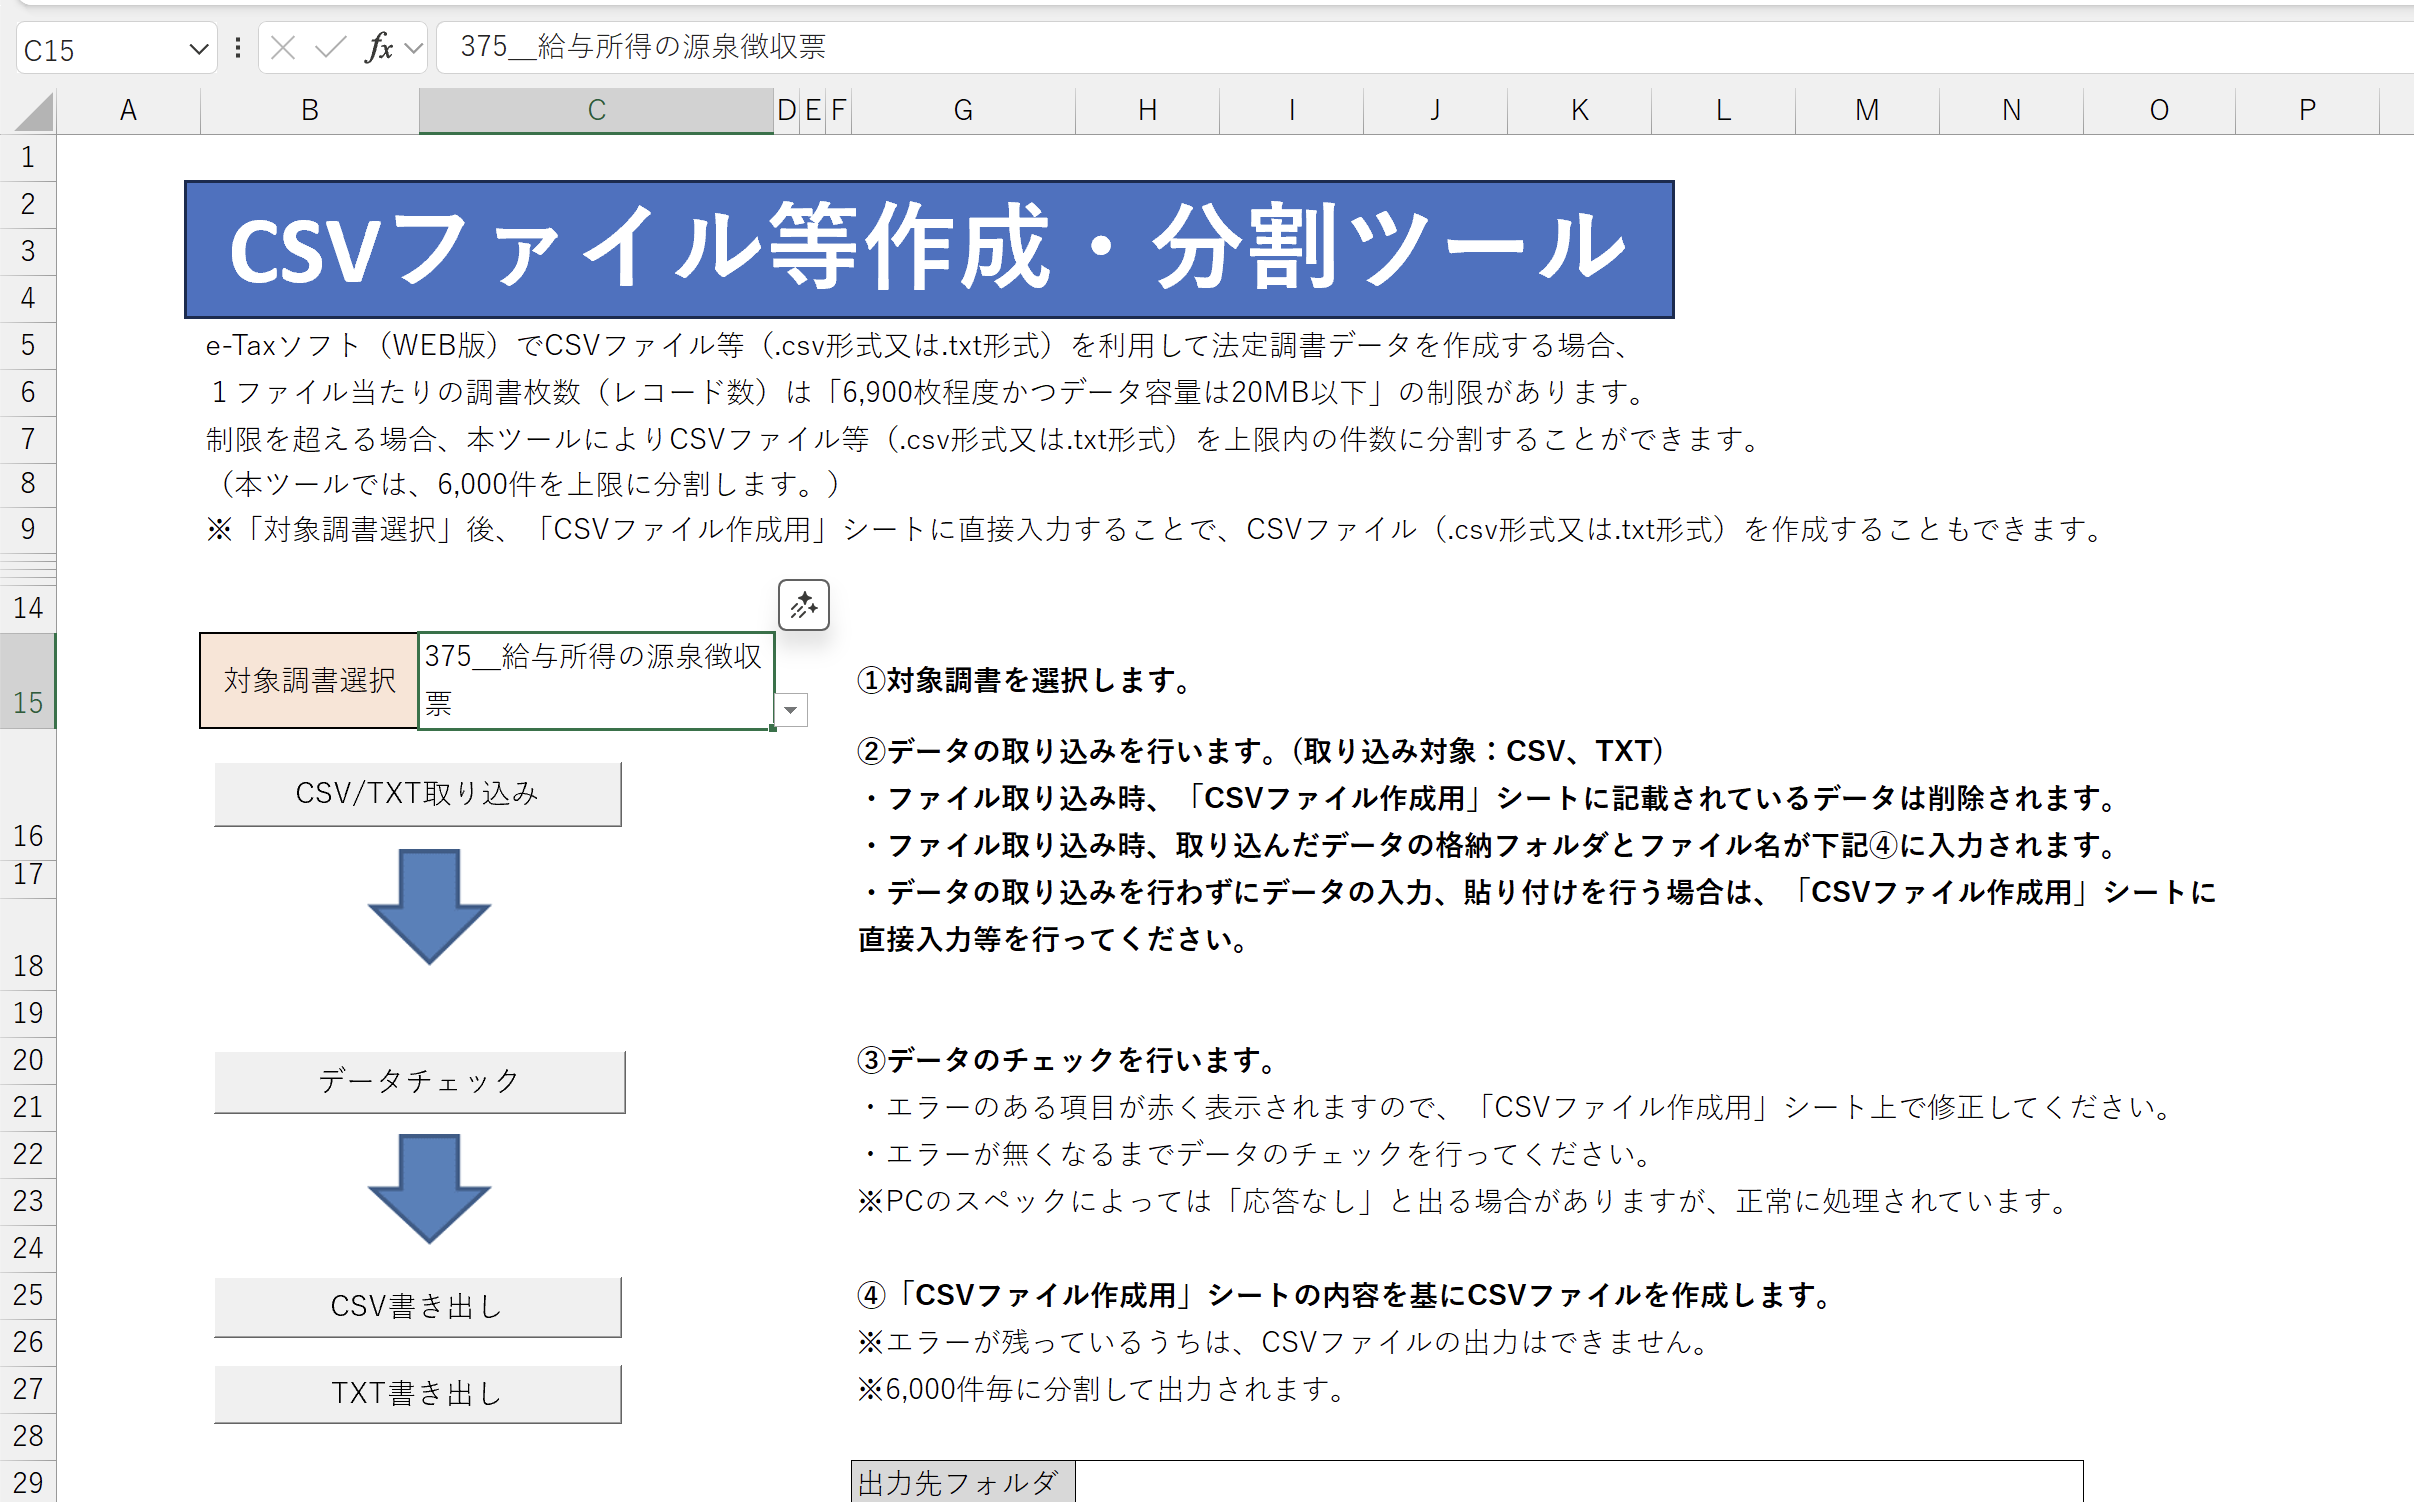2414x1502 pixels.
Task: Select column G header
Action: click(962, 110)
